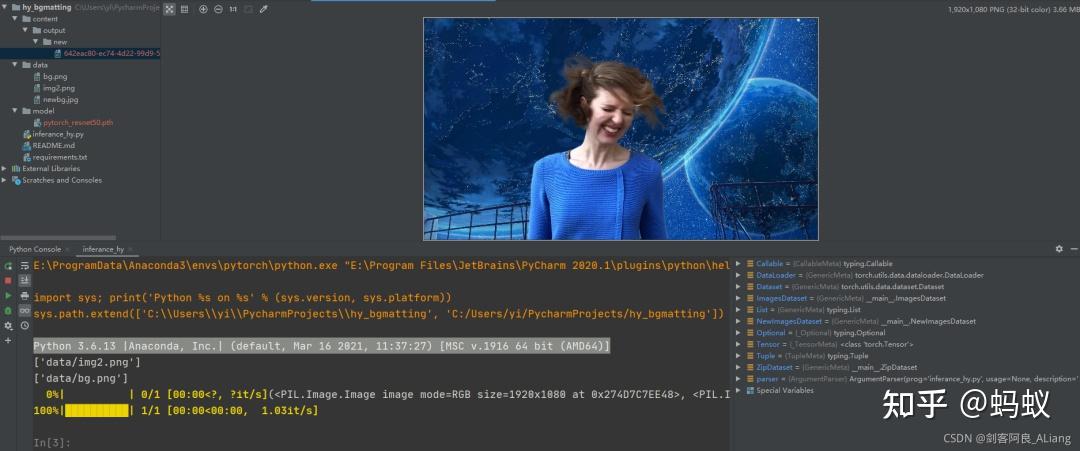Toggle show variables (glasses icon)

coord(25,311)
